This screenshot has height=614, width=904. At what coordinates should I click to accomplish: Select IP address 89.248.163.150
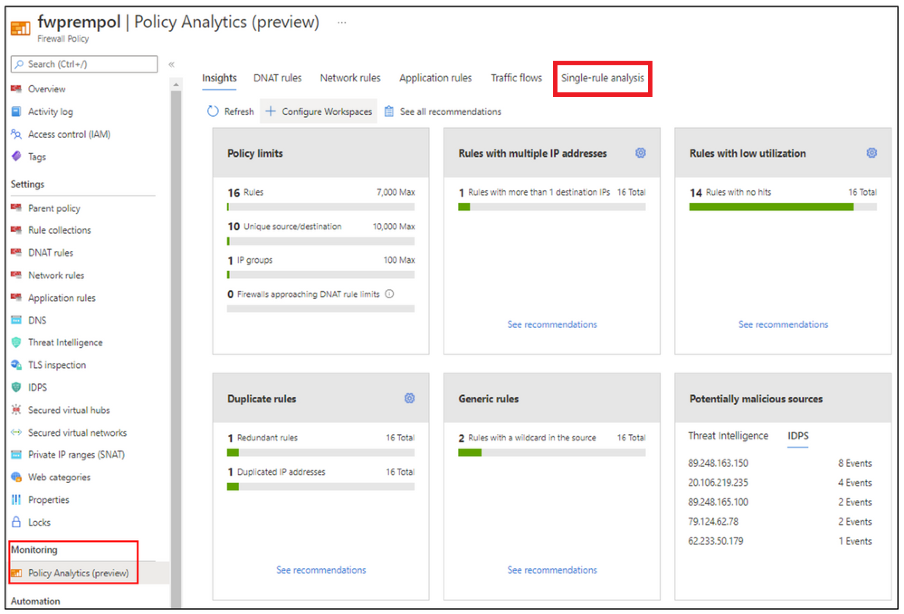[x=718, y=463]
